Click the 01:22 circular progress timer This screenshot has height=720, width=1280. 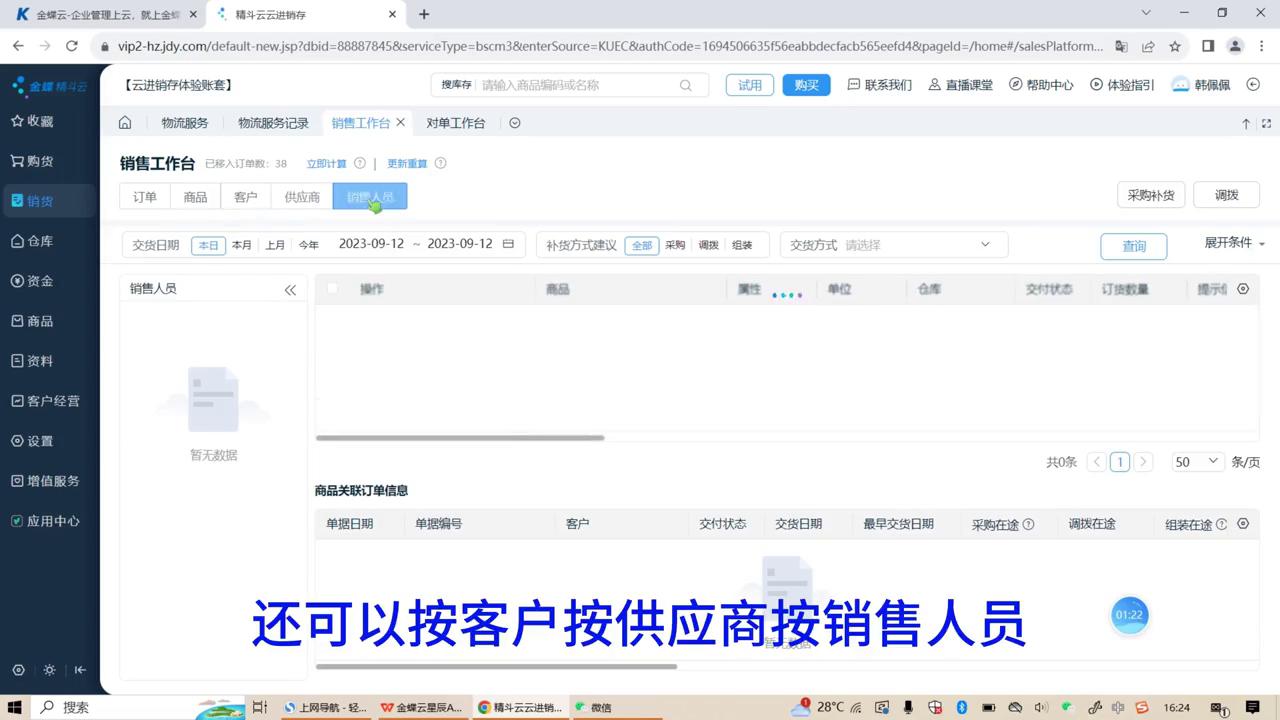click(x=1129, y=615)
